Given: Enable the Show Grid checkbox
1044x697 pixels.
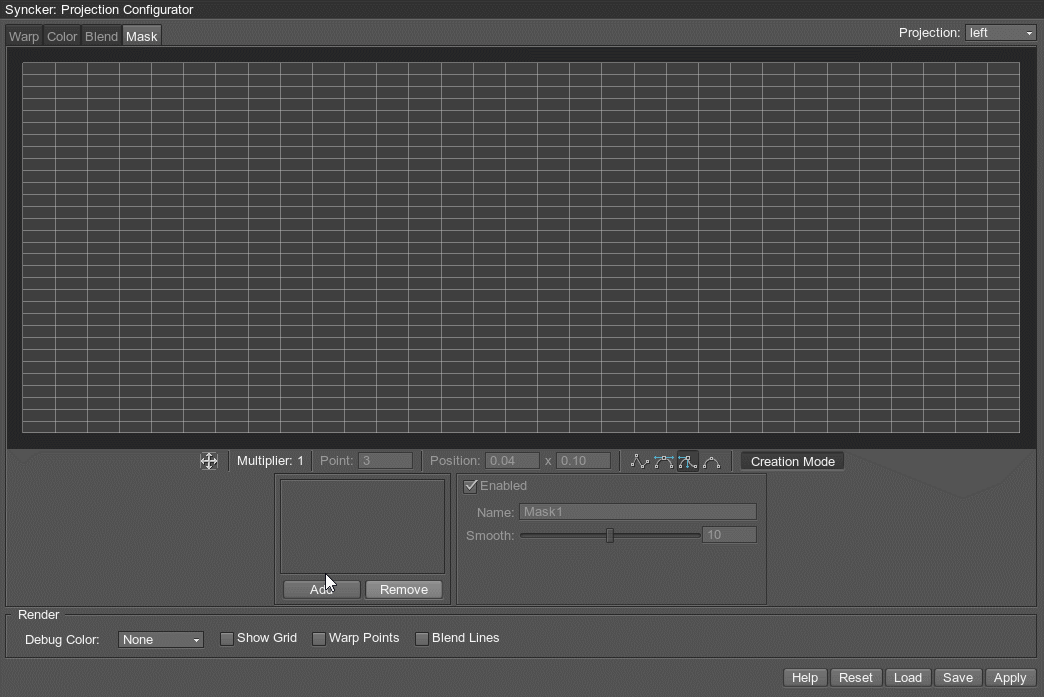Looking at the screenshot, I should pyautogui.click(x=227, y=638).
